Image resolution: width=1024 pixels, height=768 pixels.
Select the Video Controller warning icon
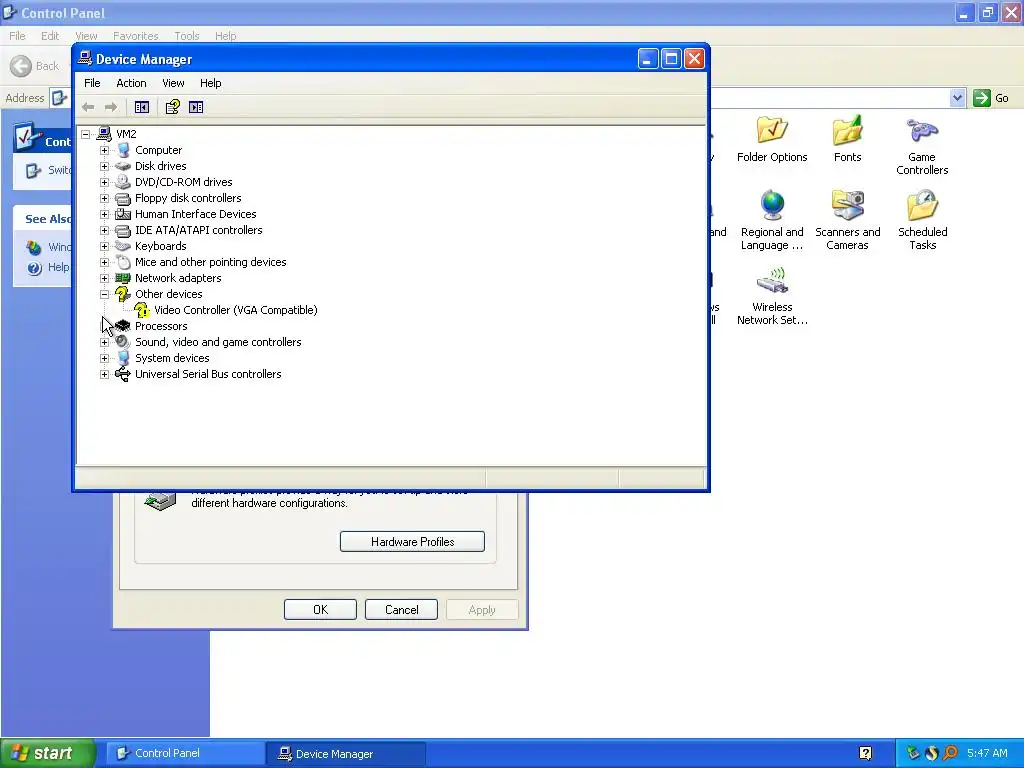pyautogui.click(x=142, y=310)
